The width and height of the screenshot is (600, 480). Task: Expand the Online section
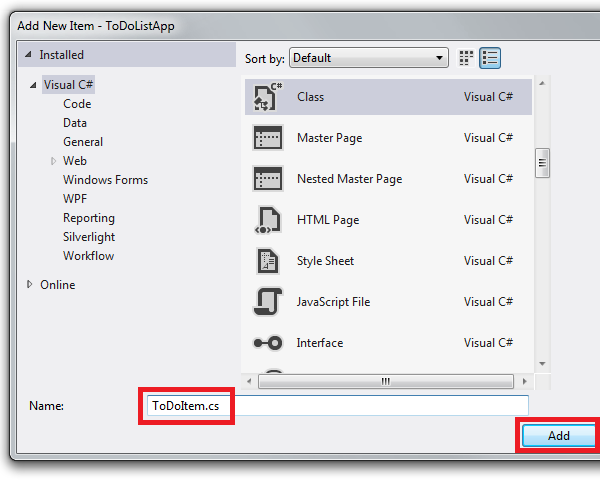[29, 284]
